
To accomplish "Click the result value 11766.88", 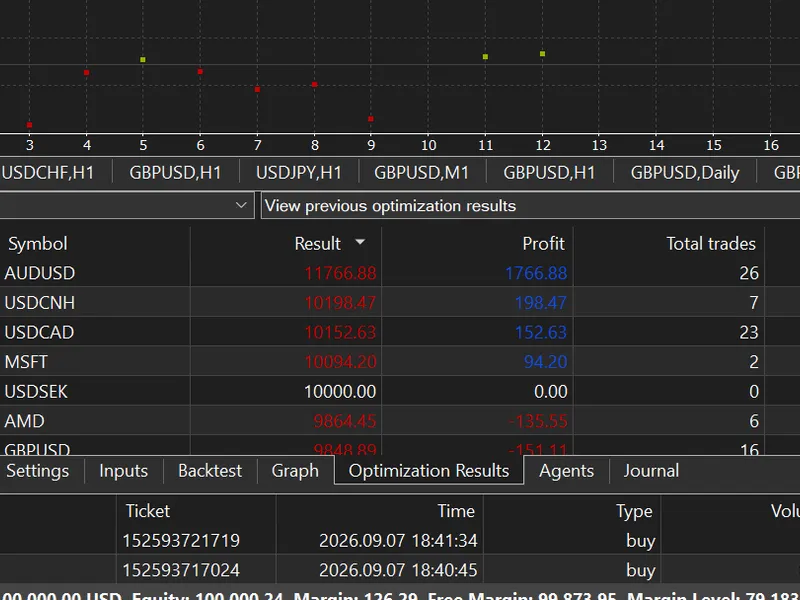I will [340, 273].
